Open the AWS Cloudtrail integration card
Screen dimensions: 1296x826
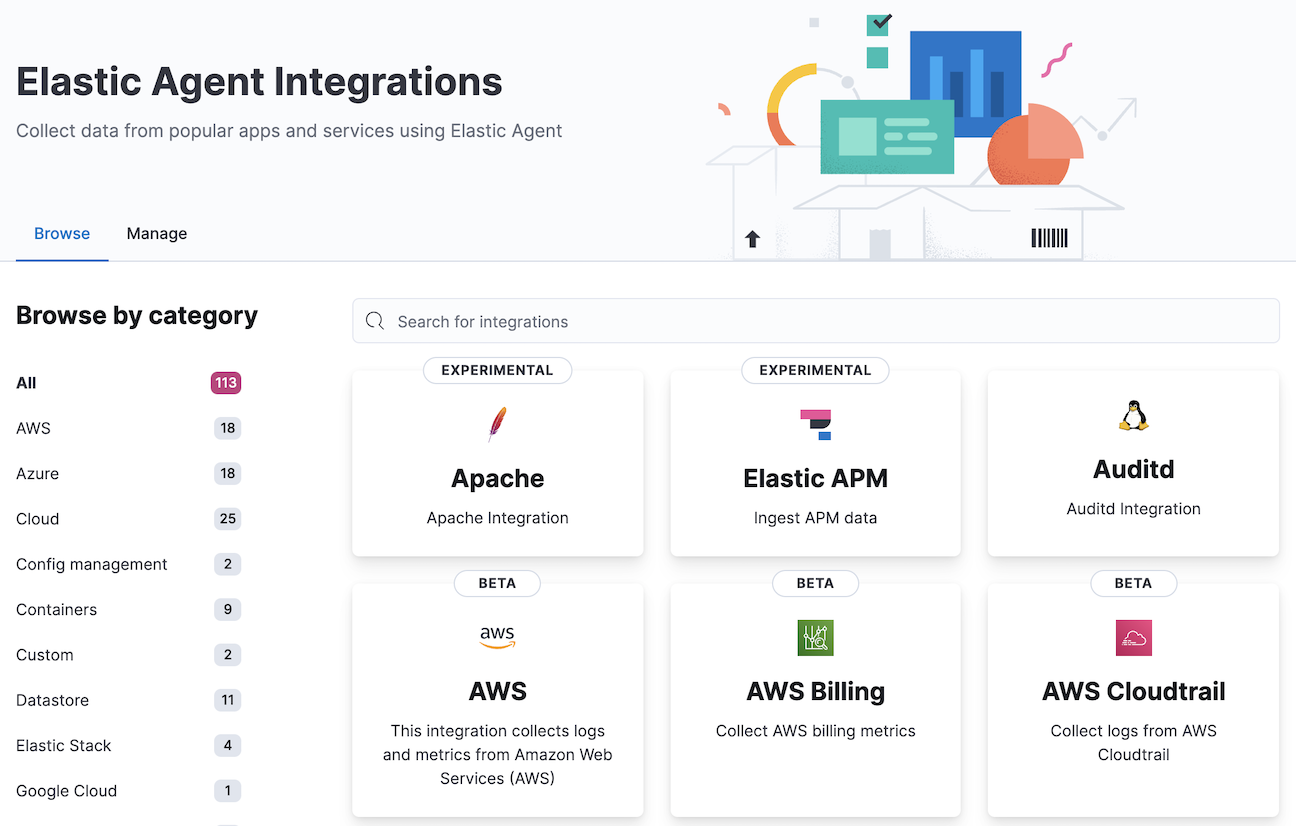click(x=1133, y=700)
